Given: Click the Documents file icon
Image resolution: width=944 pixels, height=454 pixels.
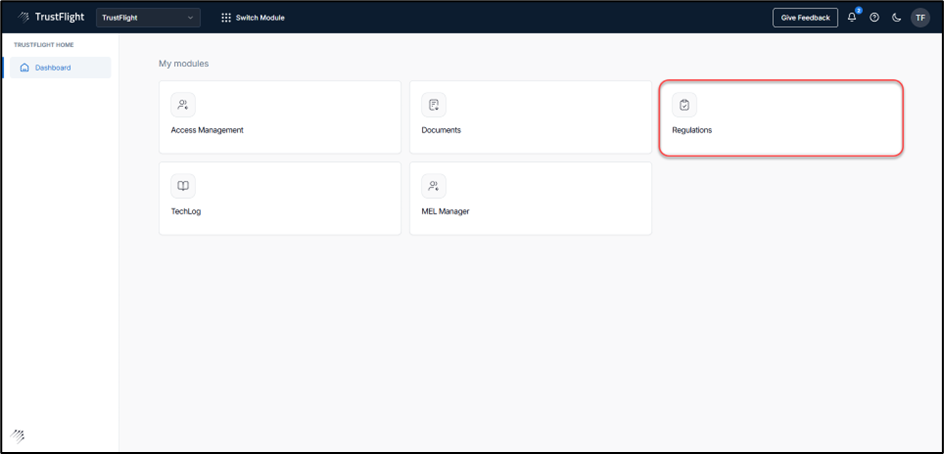Looking at the screenshot, I should click(x=433, y=105).
